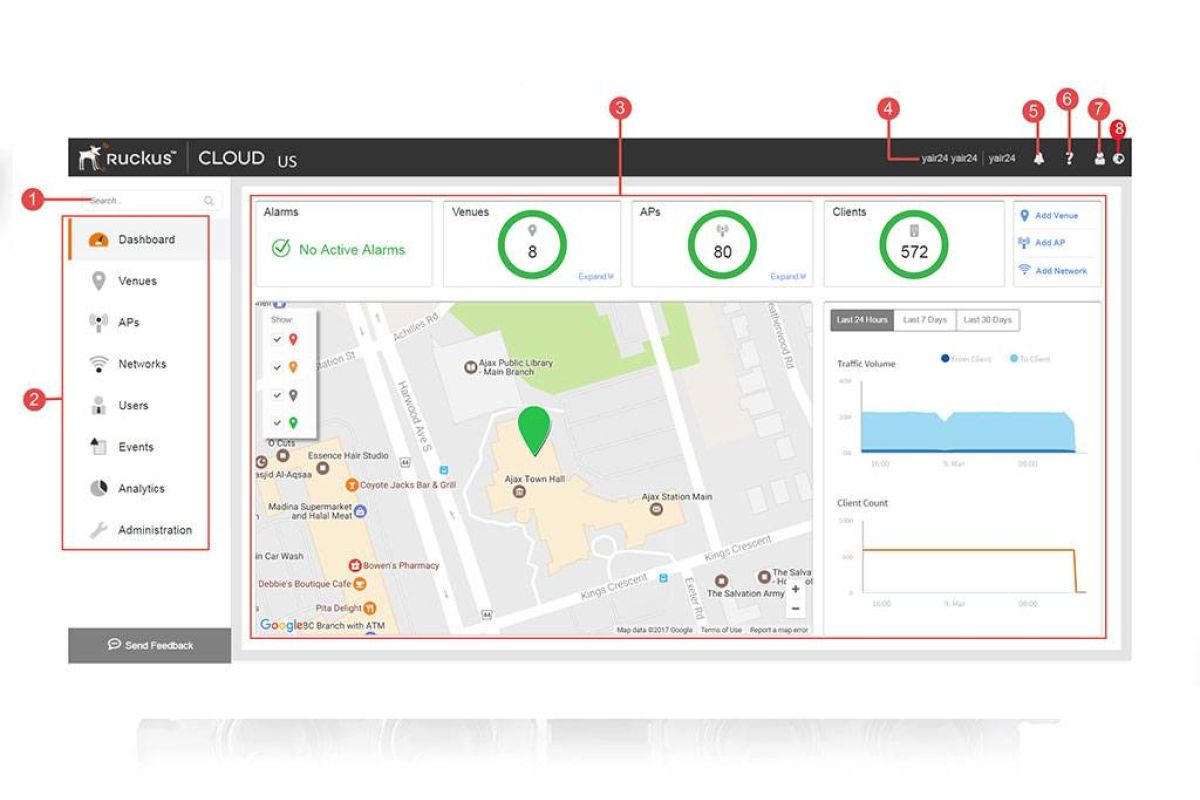Open APs via its antenna icon
The image size is (1200, 800).
98,323
